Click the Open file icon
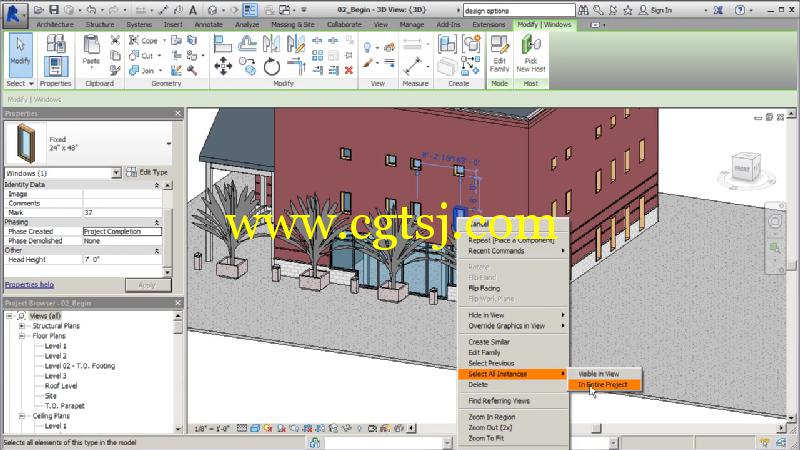The image size is (800, 450). (x=39, y=10)
